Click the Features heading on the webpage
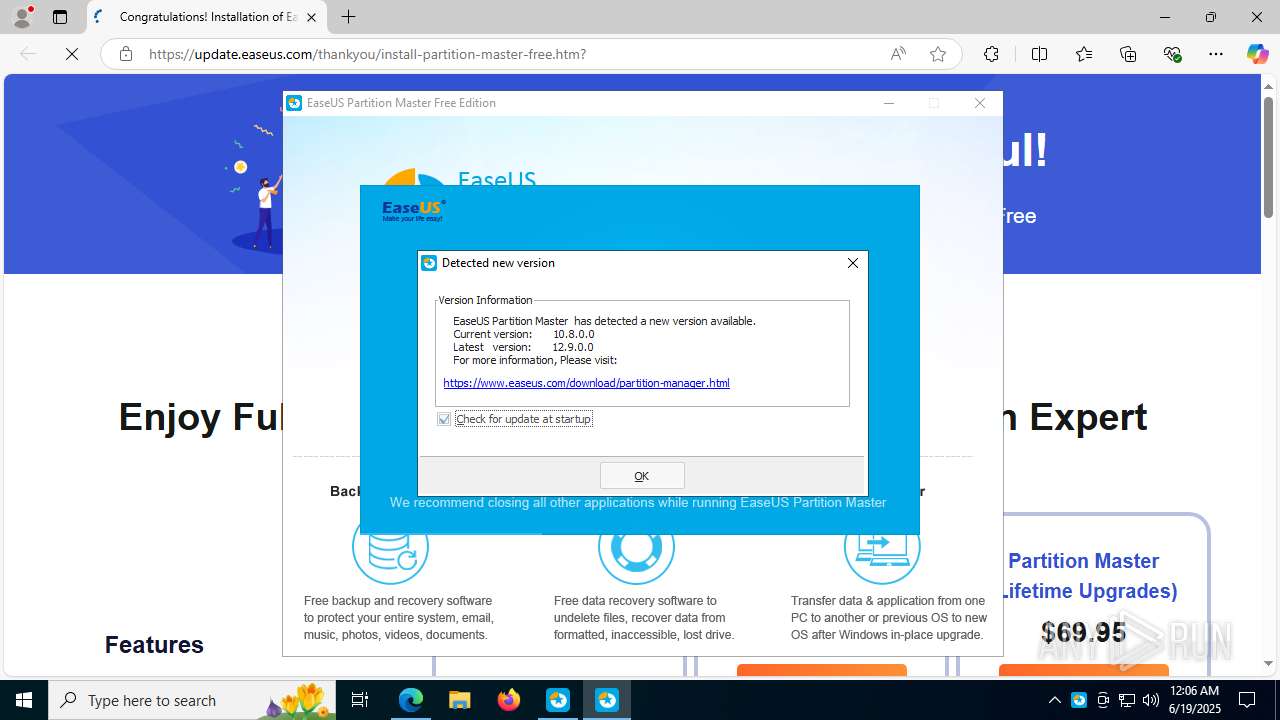Image resolution: width=1280 pixels, height=720 pixels. [x=154, y=645]
